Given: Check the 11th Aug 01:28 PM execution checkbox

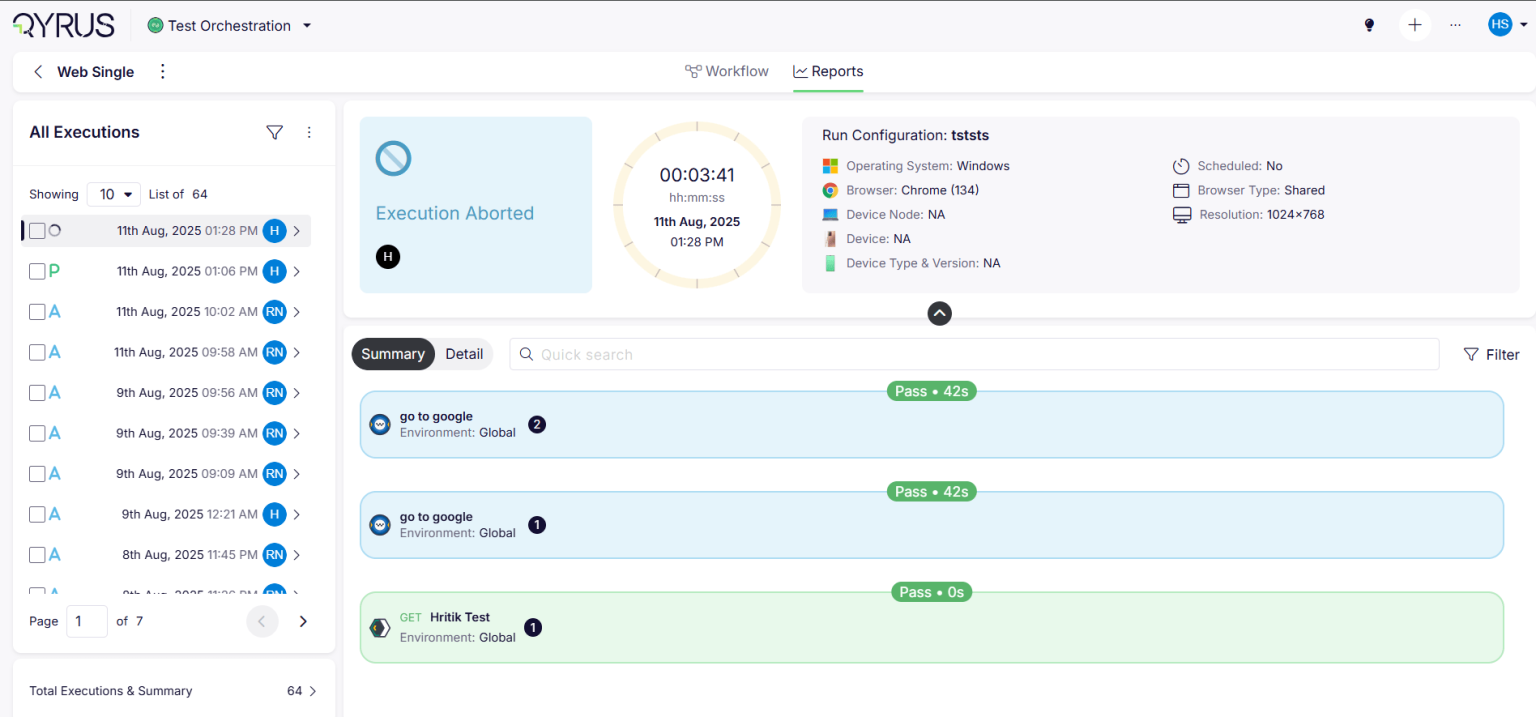Looking at the screenshot, I should [x=37, y=231].
